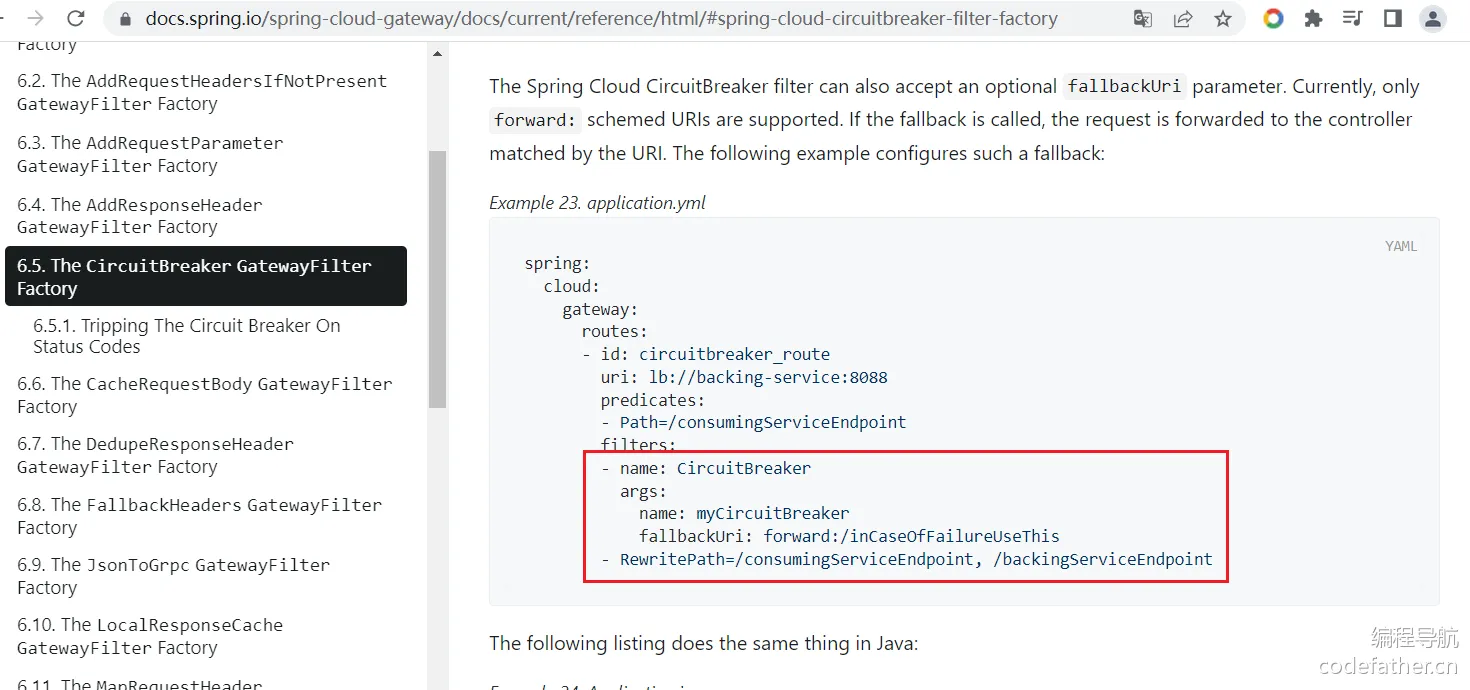This screenshot has height=690, width=1470.
Task: Open 6.8 FallbackHeaders GatewayFilter Factory
Action: pyautogui.click(x=200, y=516)
